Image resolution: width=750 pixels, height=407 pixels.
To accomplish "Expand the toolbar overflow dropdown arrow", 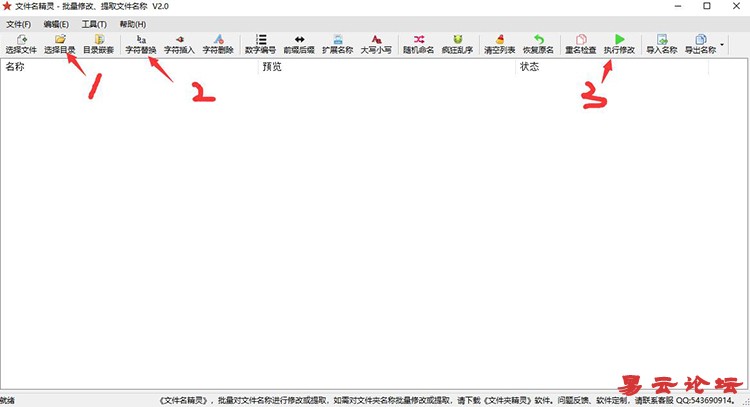I will [722, 45].
